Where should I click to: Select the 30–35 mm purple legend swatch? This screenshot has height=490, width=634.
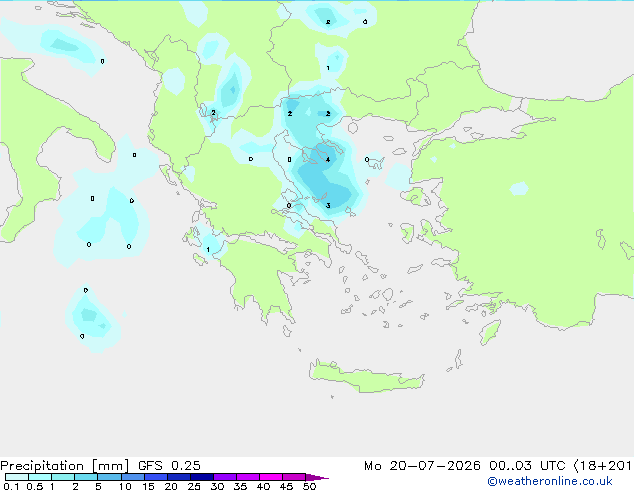(225, 477)
